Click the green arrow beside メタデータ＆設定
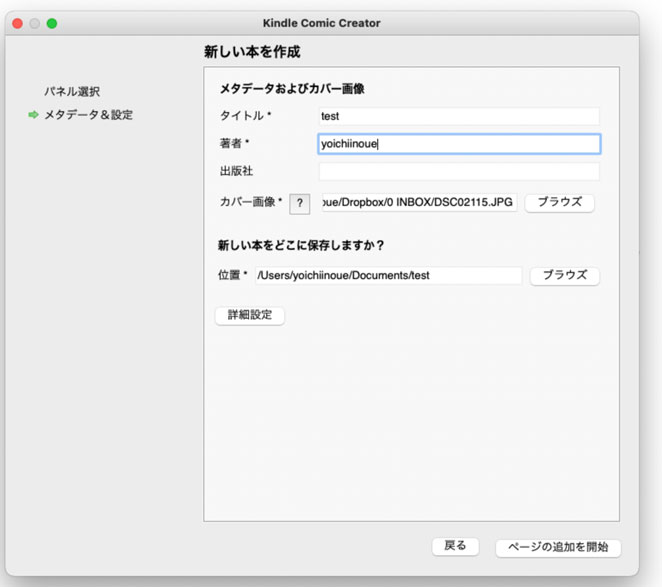Screen dimensions: 662x587 (33, 115)
